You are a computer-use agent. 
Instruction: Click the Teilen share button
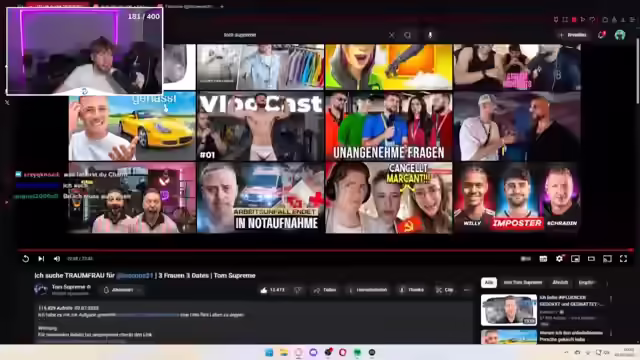click(325, 290)
